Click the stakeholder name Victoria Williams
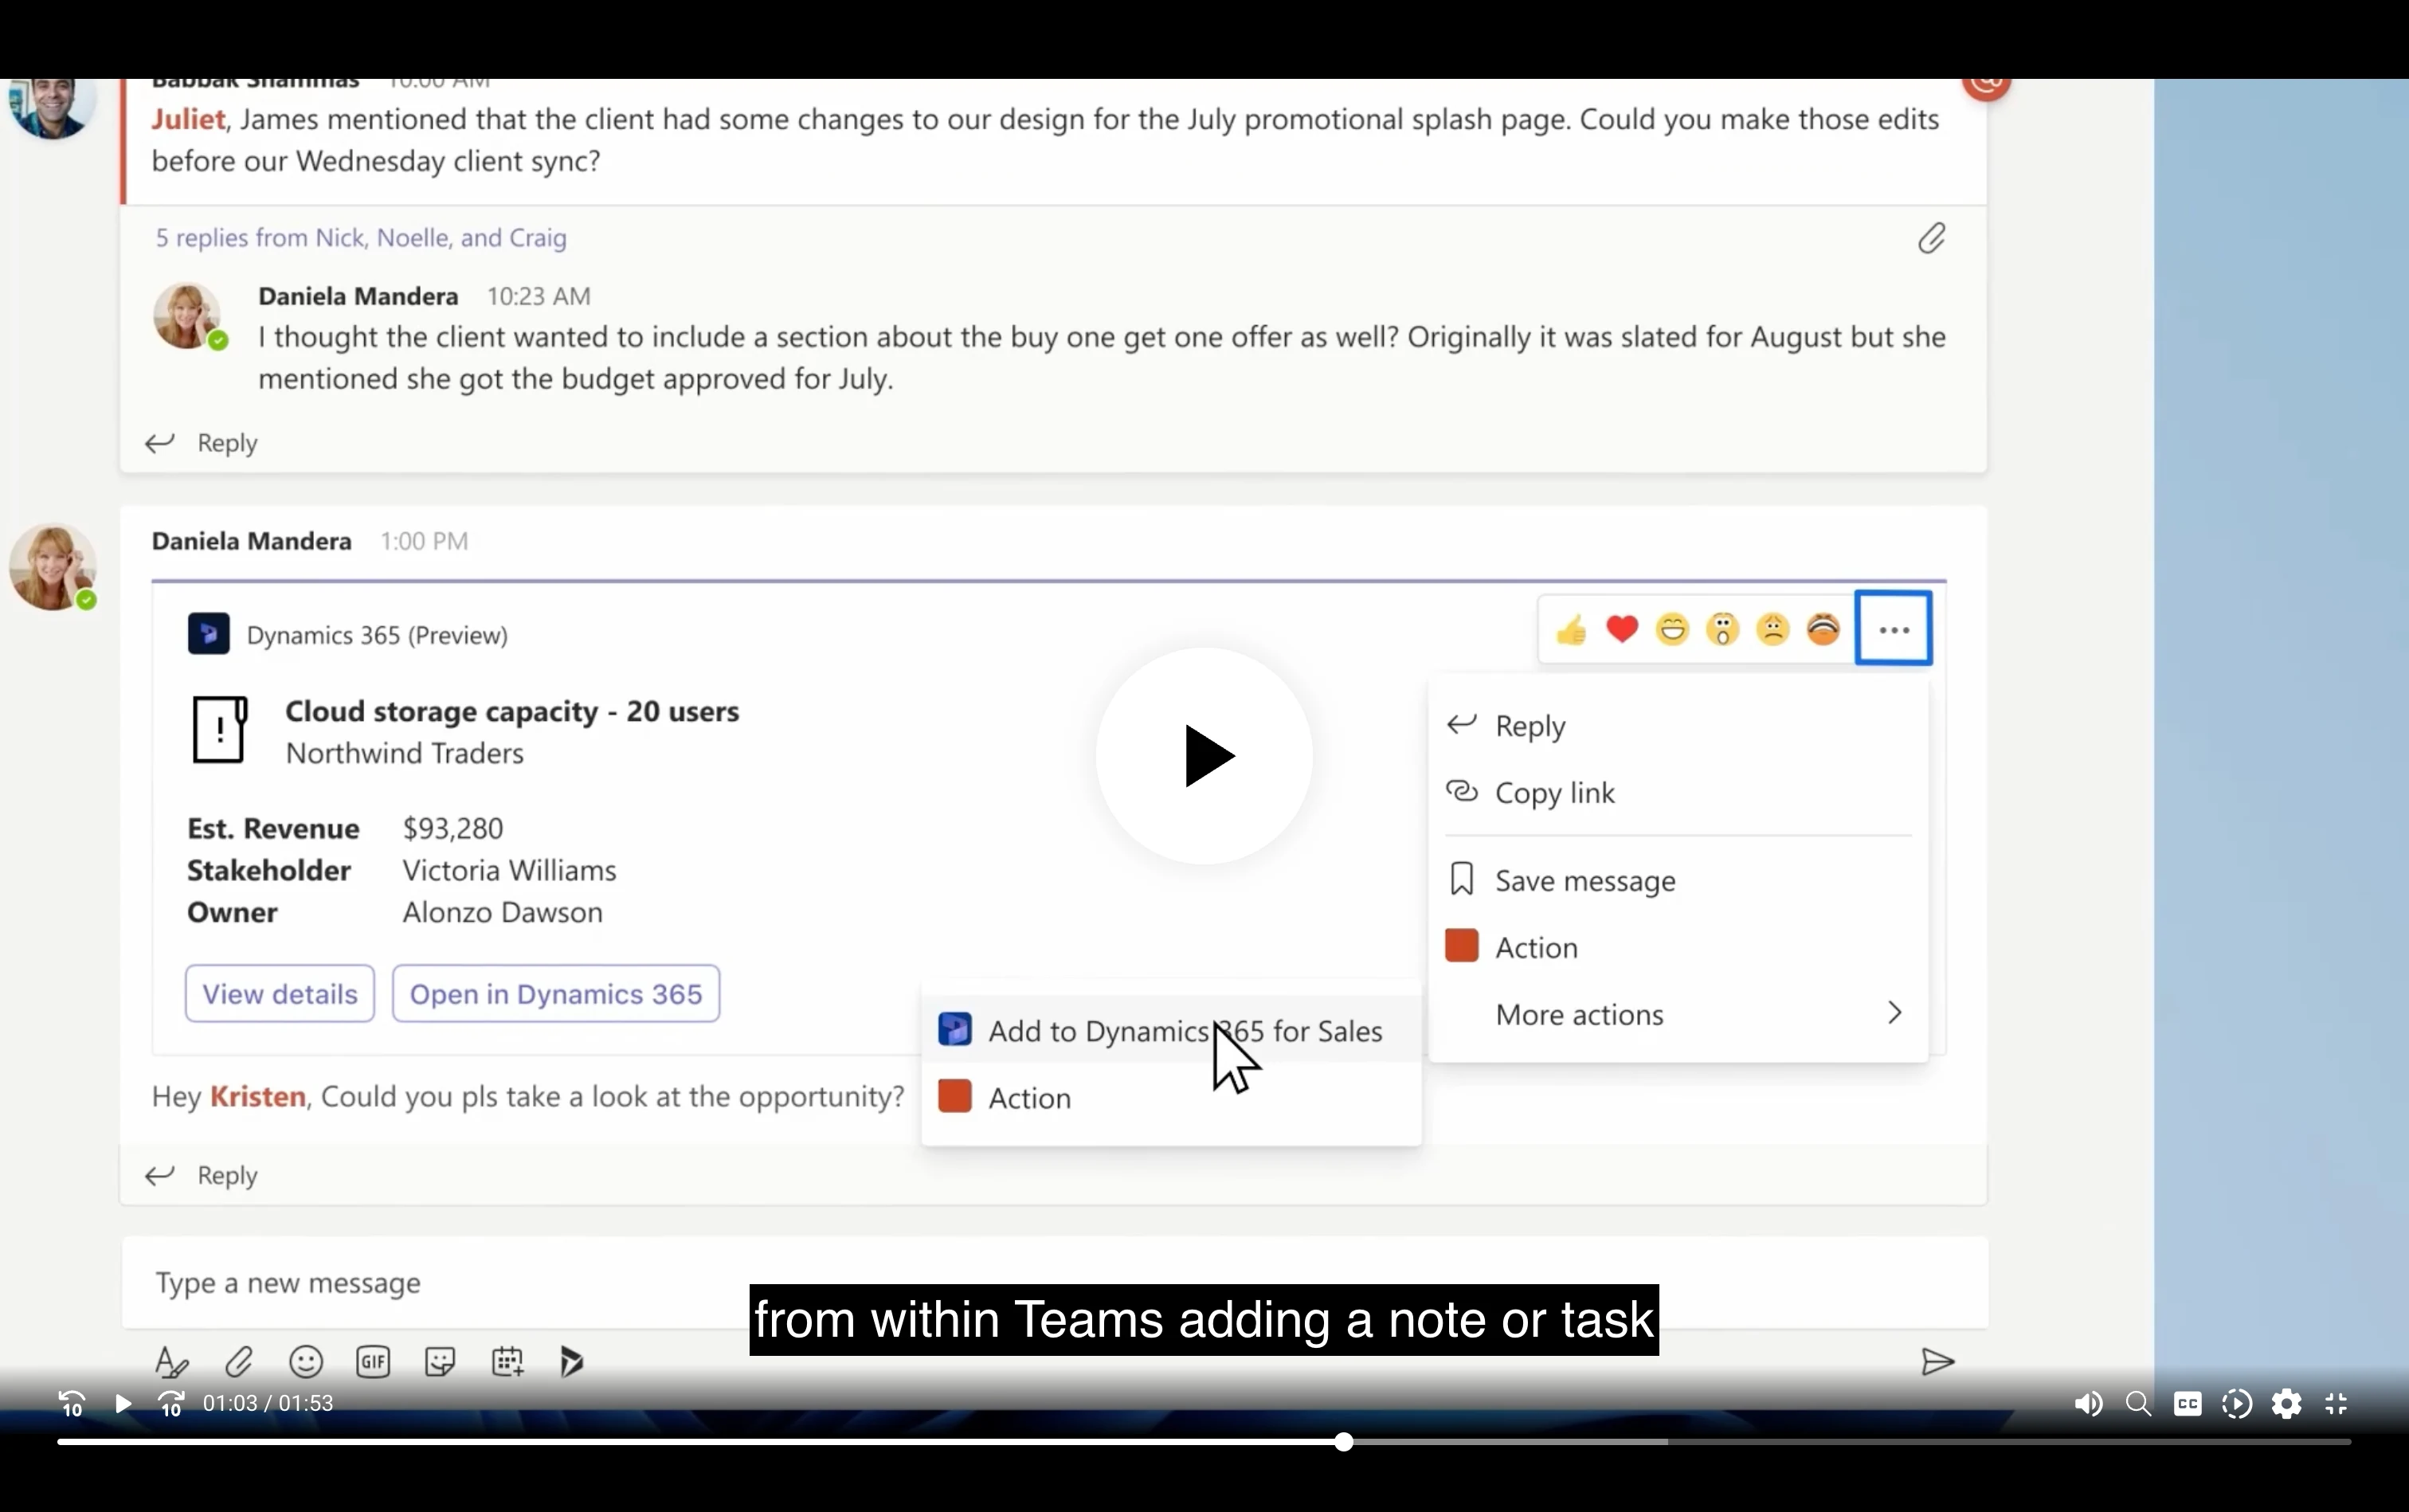 (510, 870)
